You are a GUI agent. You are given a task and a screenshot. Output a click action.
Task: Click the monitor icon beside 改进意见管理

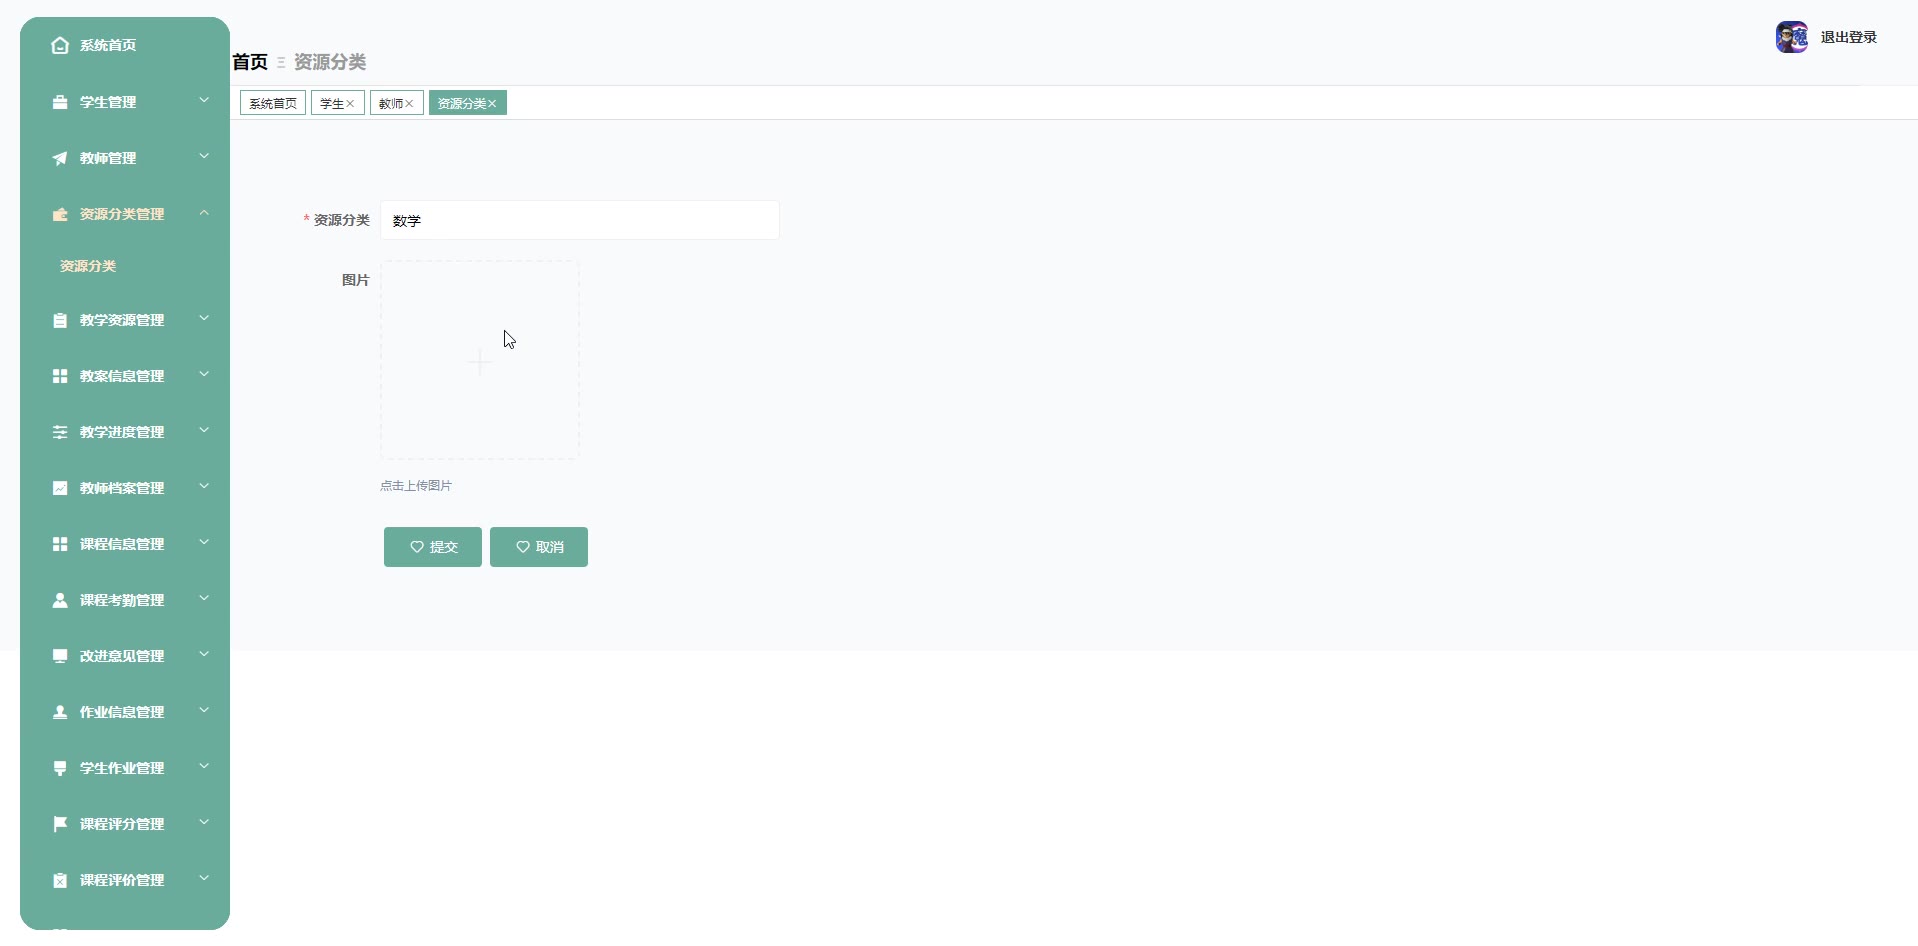[x=60, y=656]
